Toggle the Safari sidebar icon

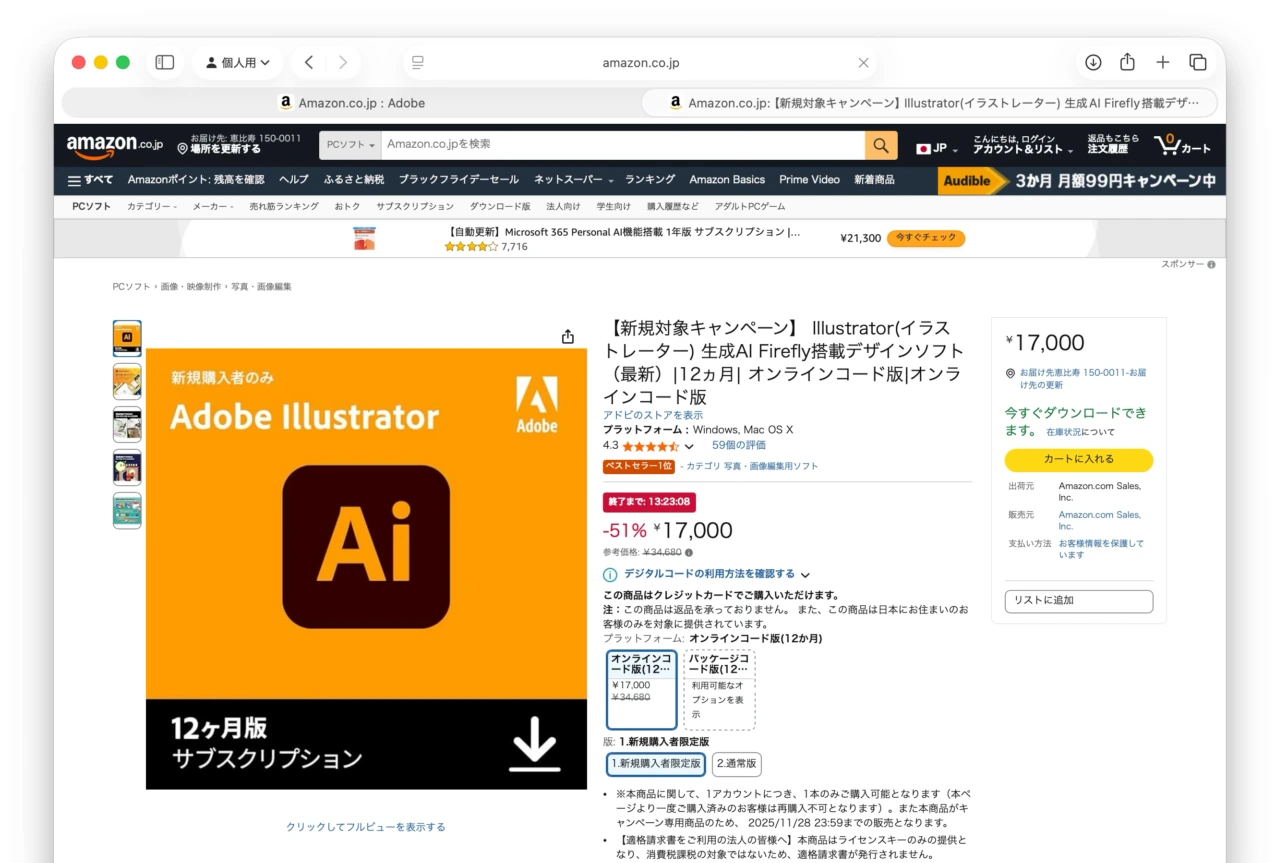pos(163,61)
